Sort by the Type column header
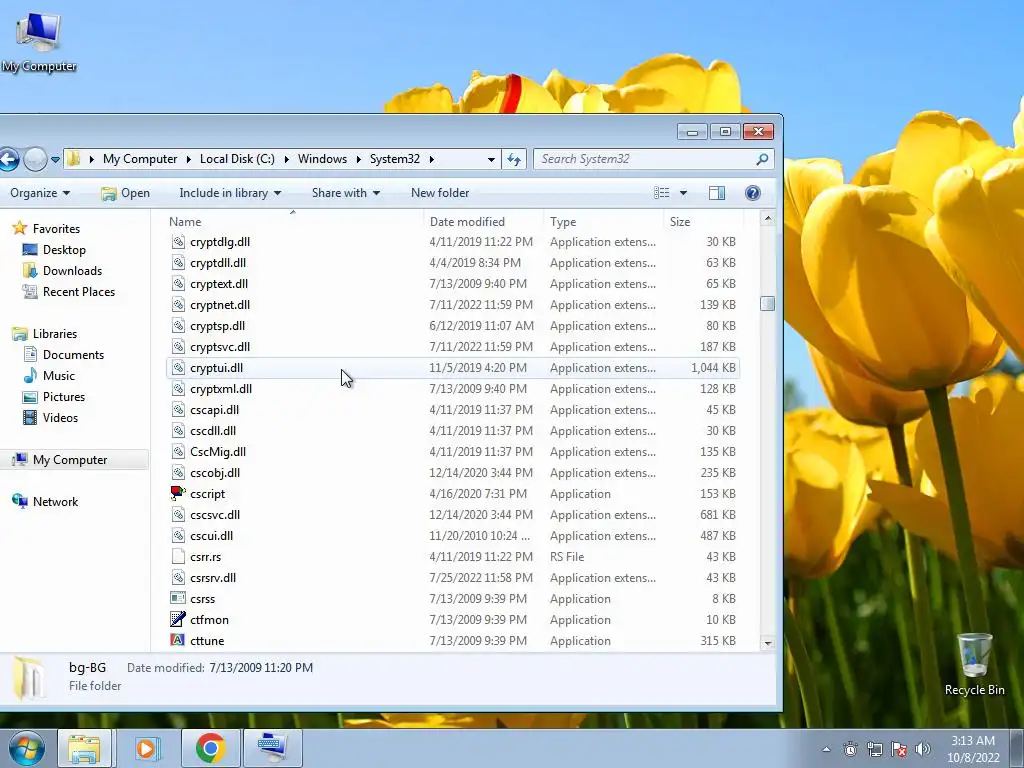Viewport: 1024px width, 768px height. [603, 221]
